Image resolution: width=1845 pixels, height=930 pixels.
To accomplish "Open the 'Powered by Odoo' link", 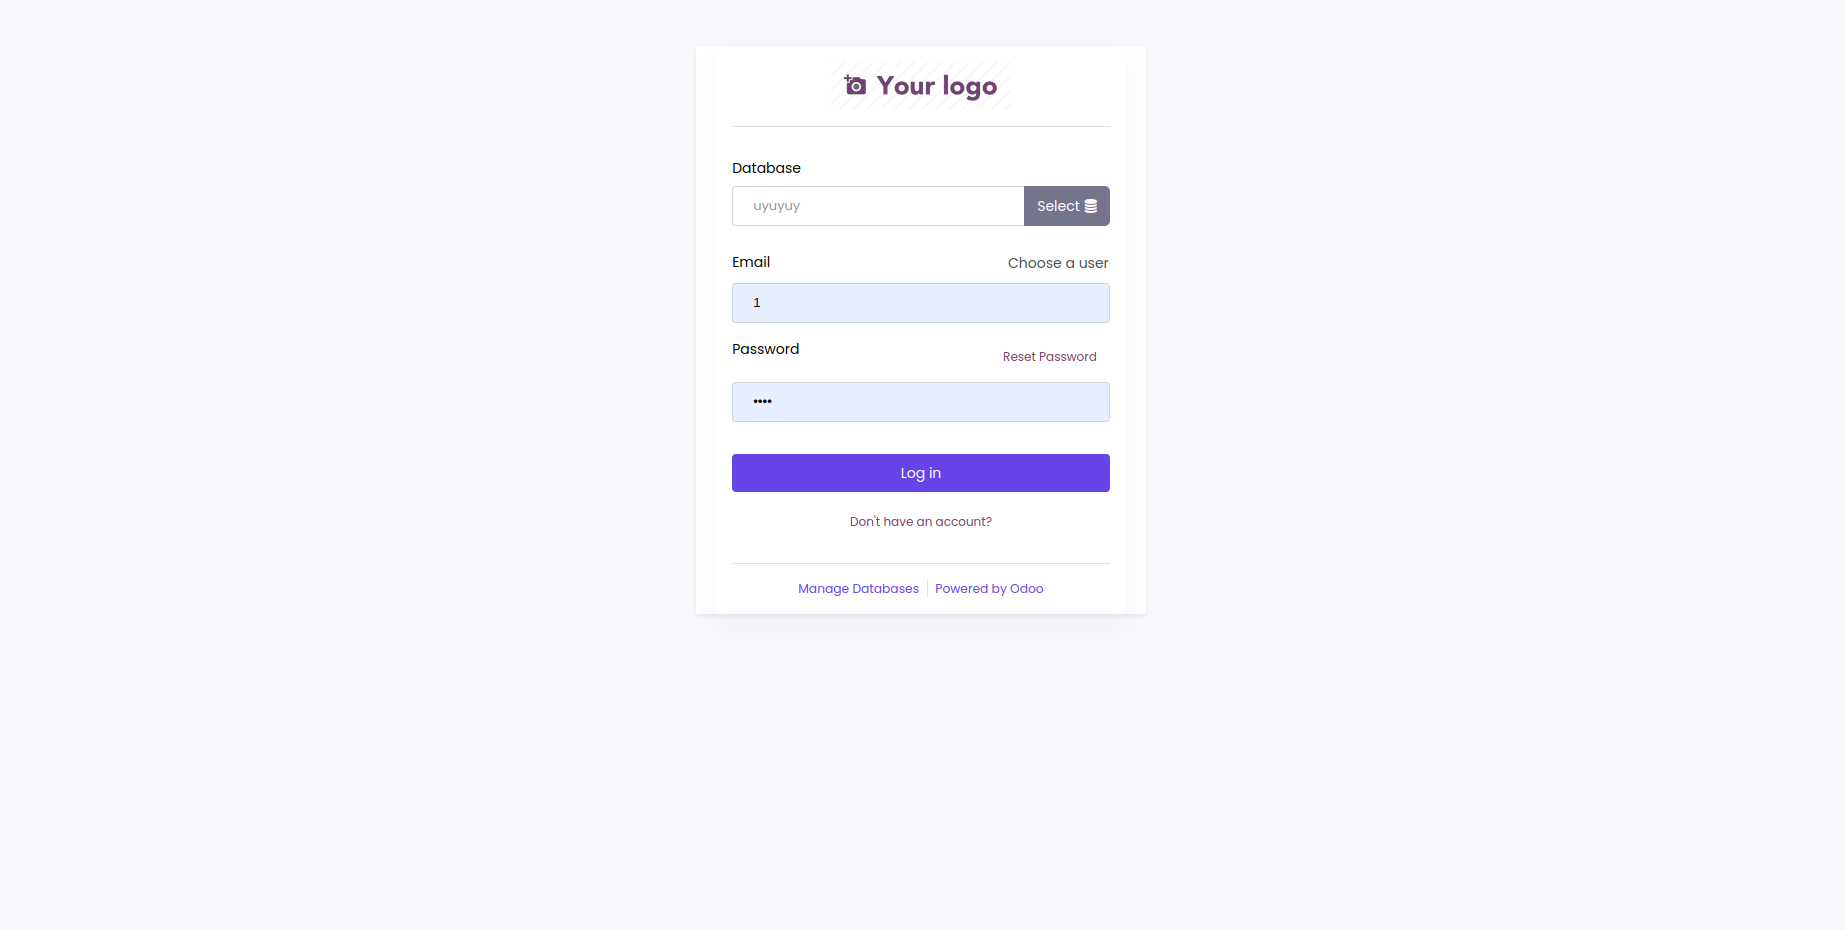I will 989,589.
